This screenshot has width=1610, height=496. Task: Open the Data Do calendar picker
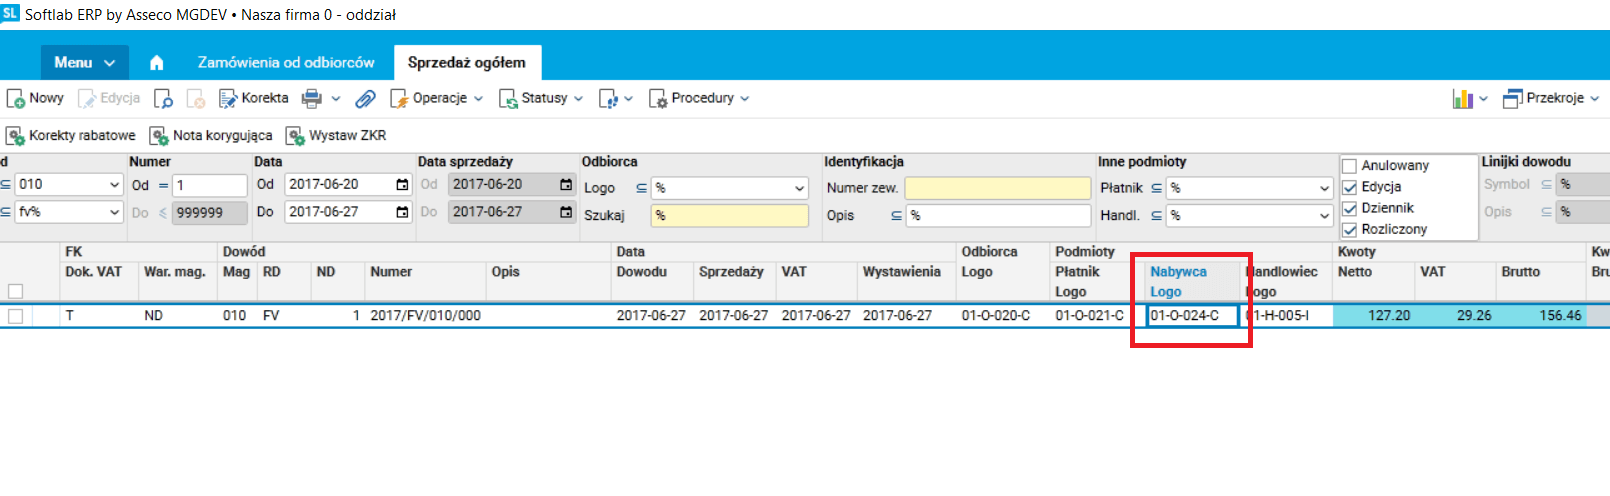[x=402, y=212]
